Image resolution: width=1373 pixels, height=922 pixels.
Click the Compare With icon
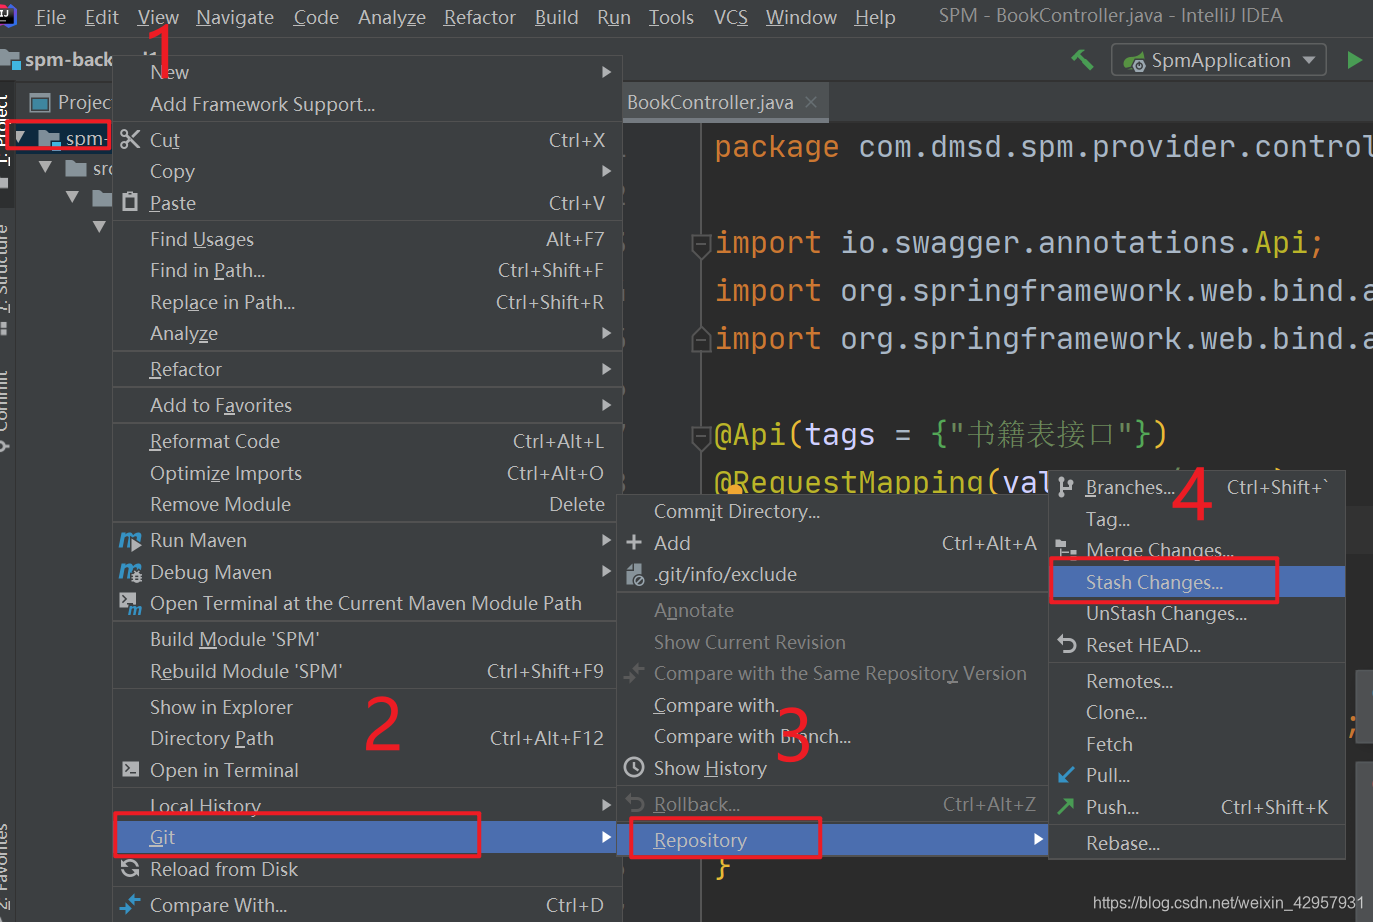click(x=130, y=905)
